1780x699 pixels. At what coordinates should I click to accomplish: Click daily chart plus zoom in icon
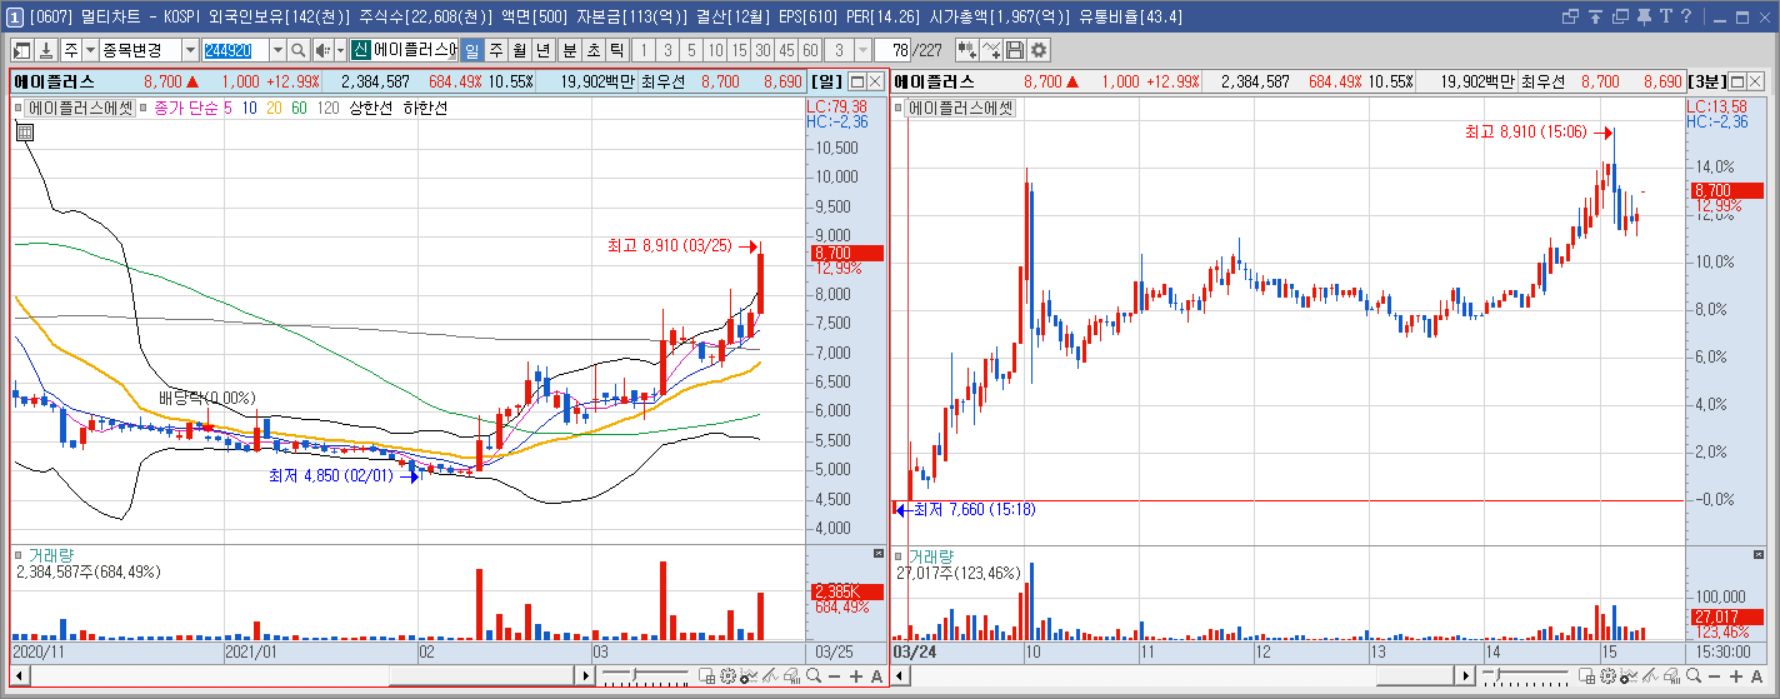[856, 677]
